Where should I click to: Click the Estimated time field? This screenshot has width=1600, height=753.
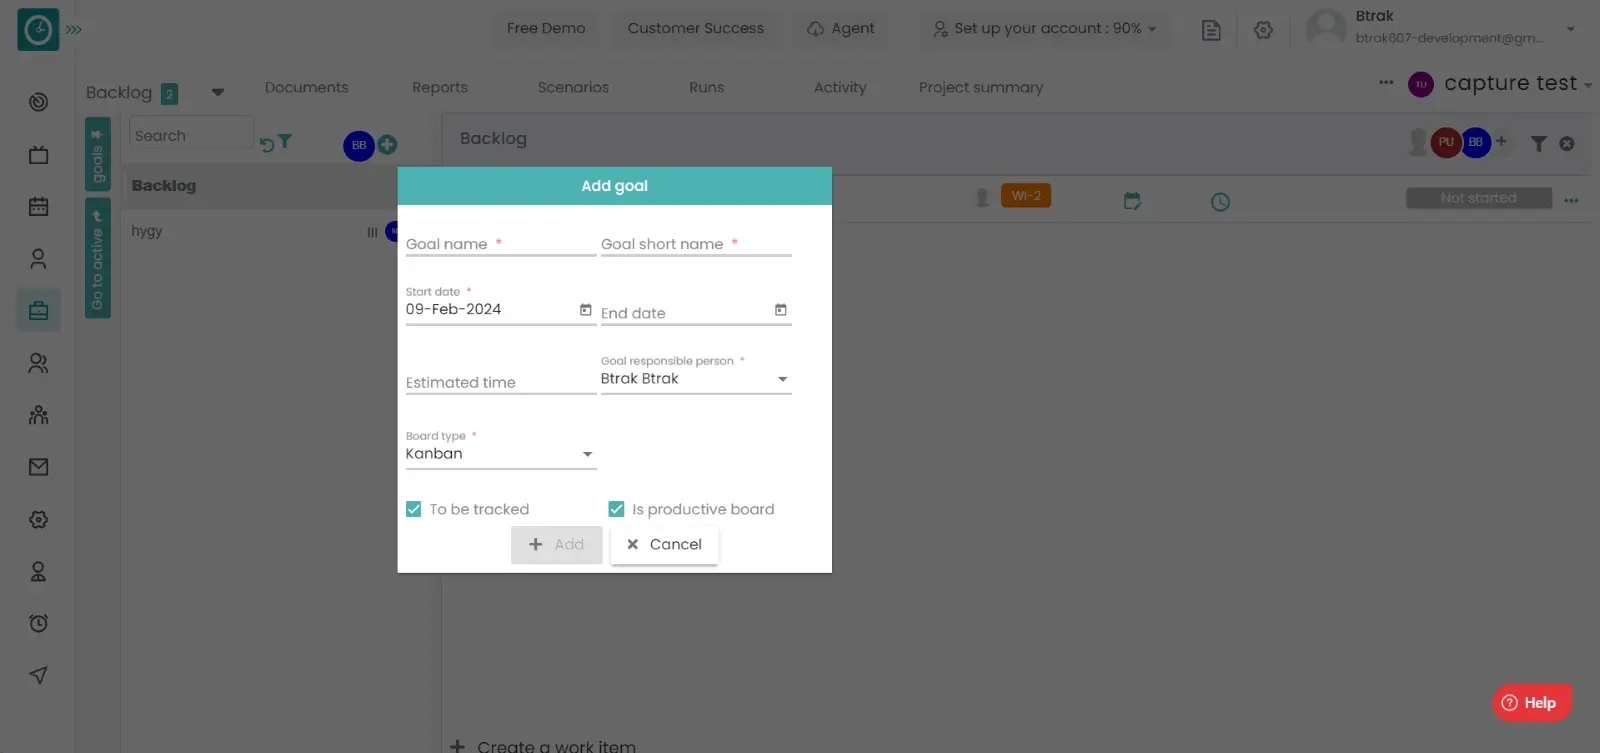click(500, 382)
